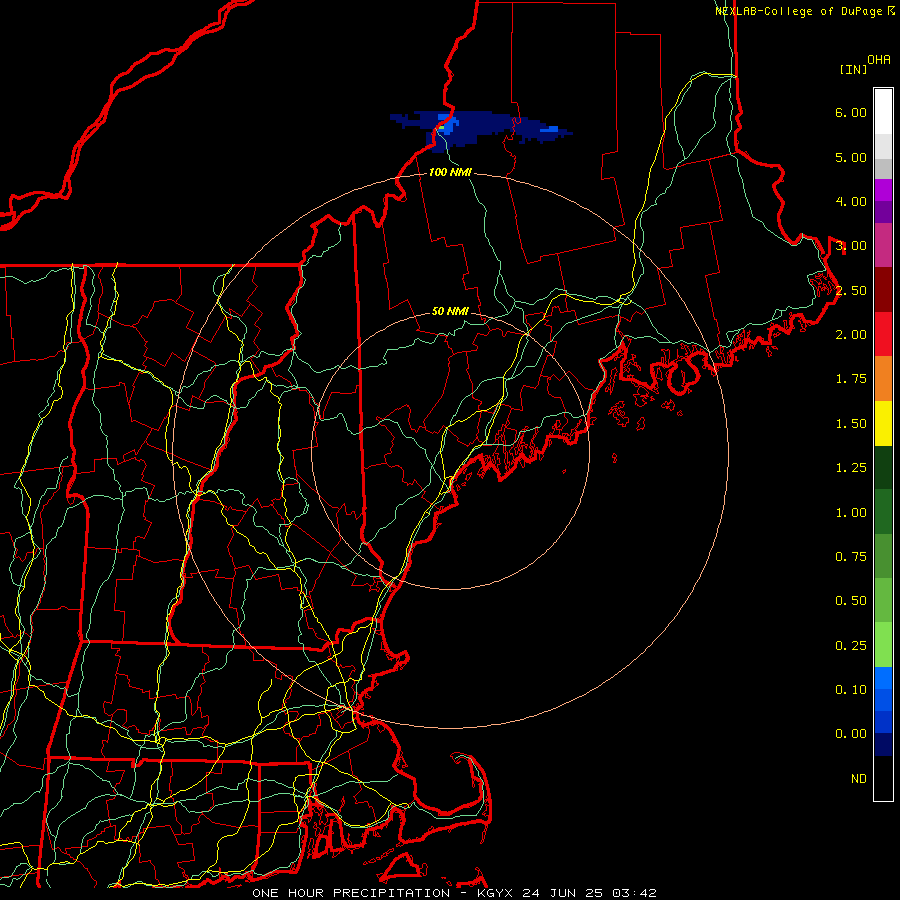Select the light blue legend swatch
Image resolution: width=900 pixels, height=900 pixels.
[x=883, y=678]
